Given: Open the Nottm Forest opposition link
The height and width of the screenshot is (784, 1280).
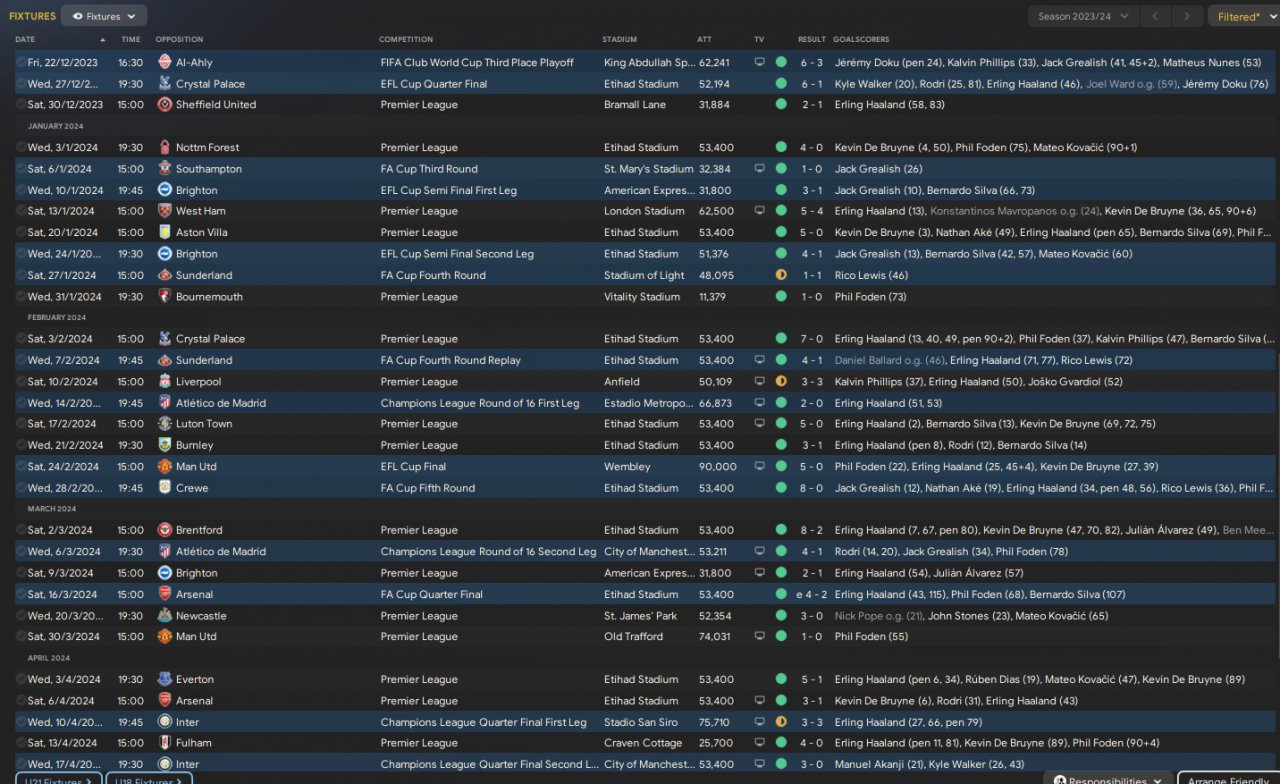Looking at the screenshot, I should [208, 147].
